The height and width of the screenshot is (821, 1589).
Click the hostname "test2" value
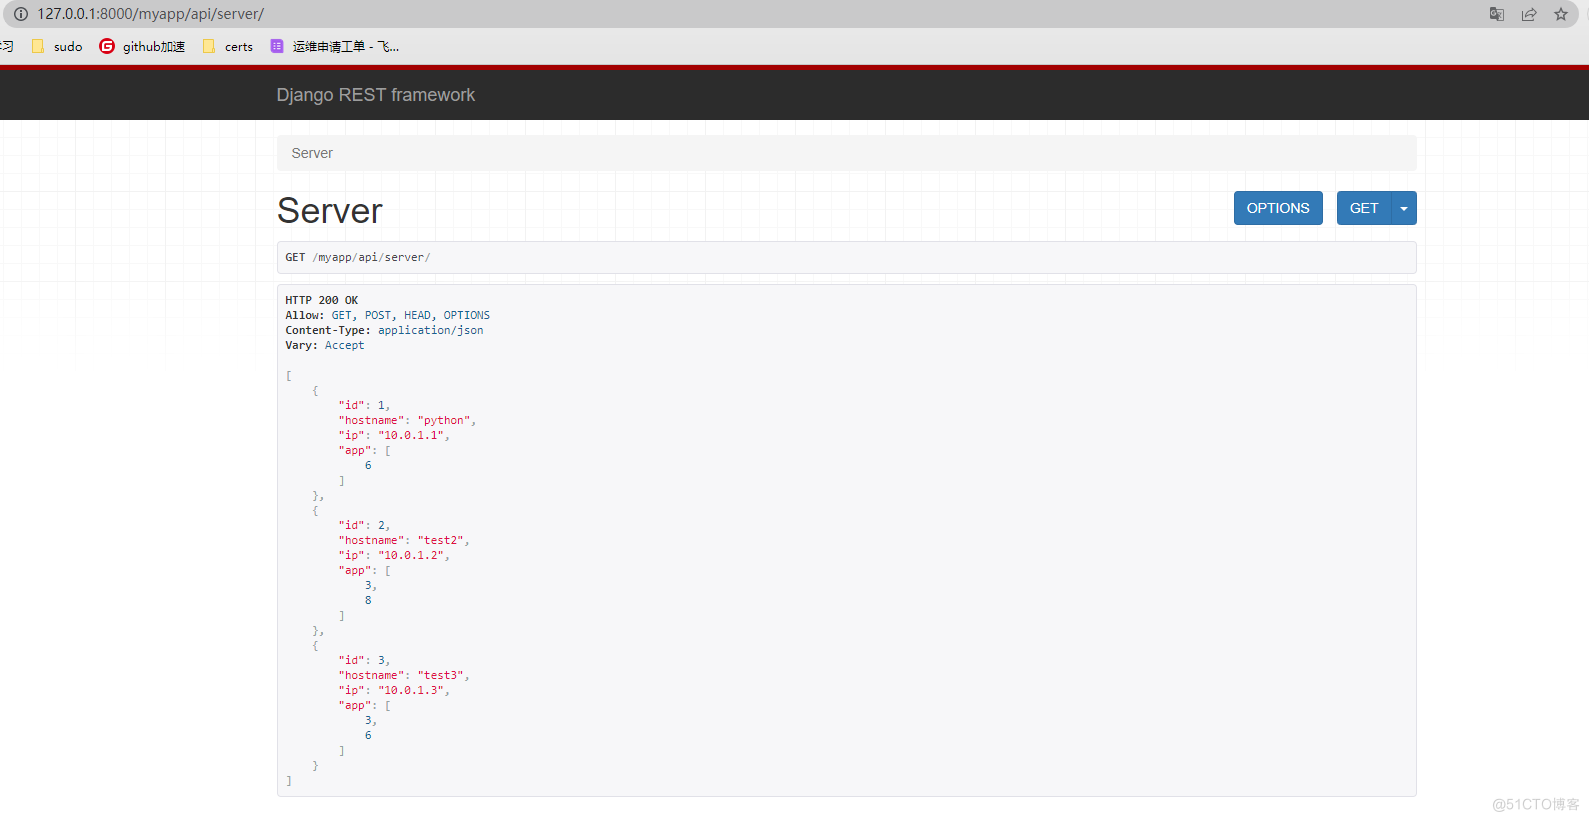click(x=441, y=540)
